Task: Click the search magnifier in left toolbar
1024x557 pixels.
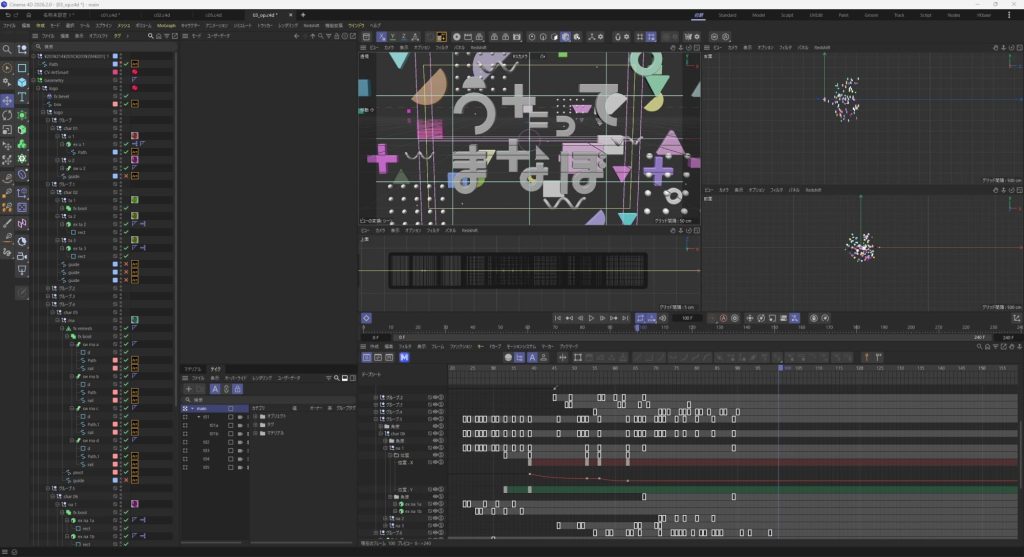Action: 7,49
